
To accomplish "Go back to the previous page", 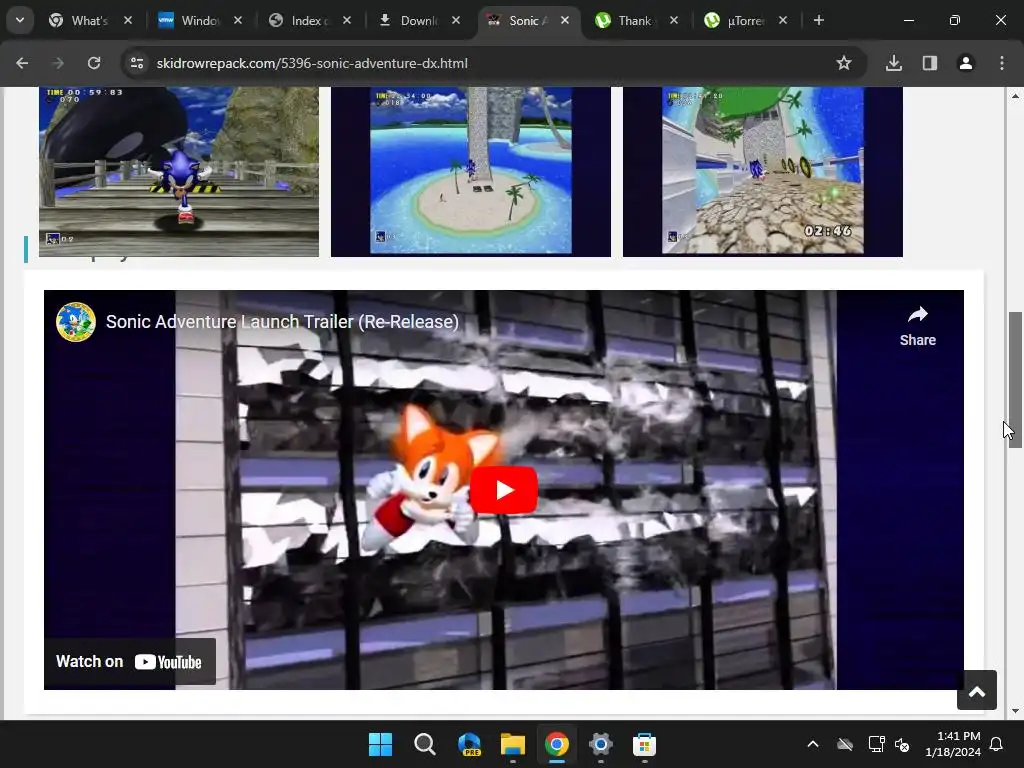I will pos(22,63).
